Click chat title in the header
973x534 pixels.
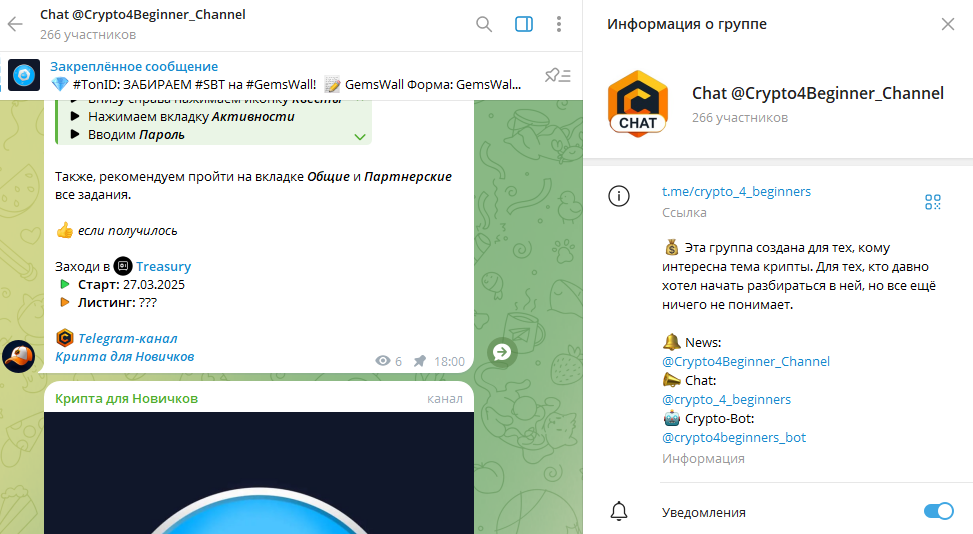point(143,14)
